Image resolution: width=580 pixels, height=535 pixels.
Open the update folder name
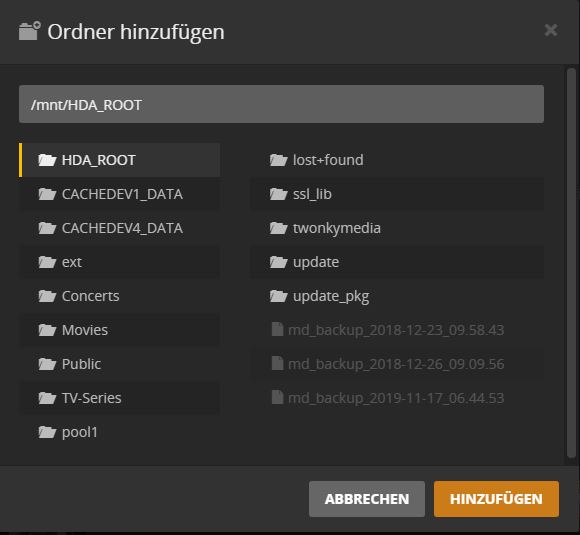316,262
